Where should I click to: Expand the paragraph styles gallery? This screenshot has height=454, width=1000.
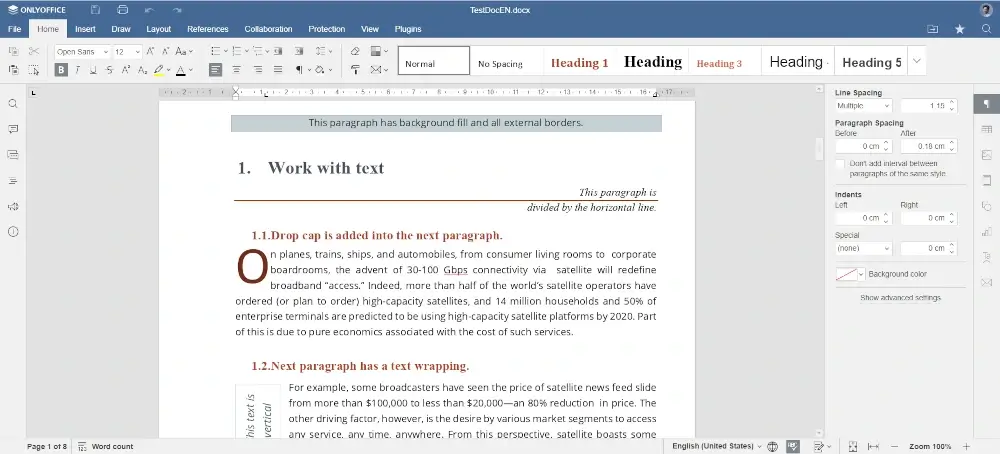tap(916, 61)
